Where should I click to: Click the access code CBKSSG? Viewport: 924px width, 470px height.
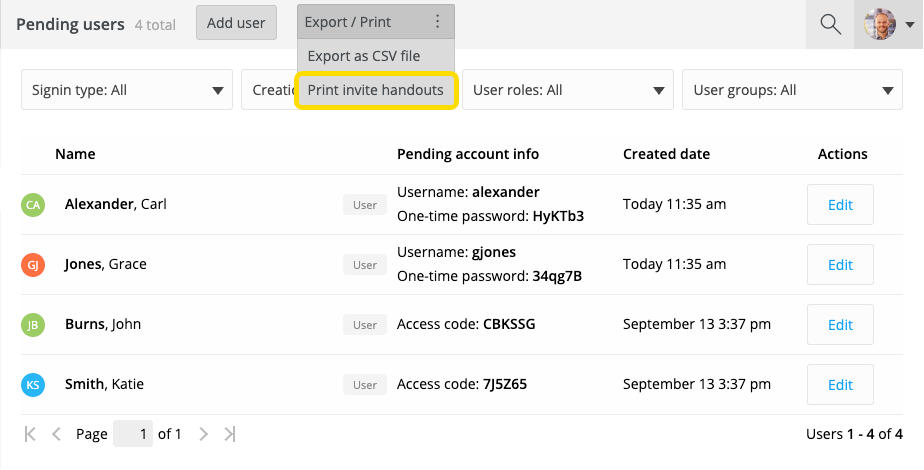click(509, 324)
